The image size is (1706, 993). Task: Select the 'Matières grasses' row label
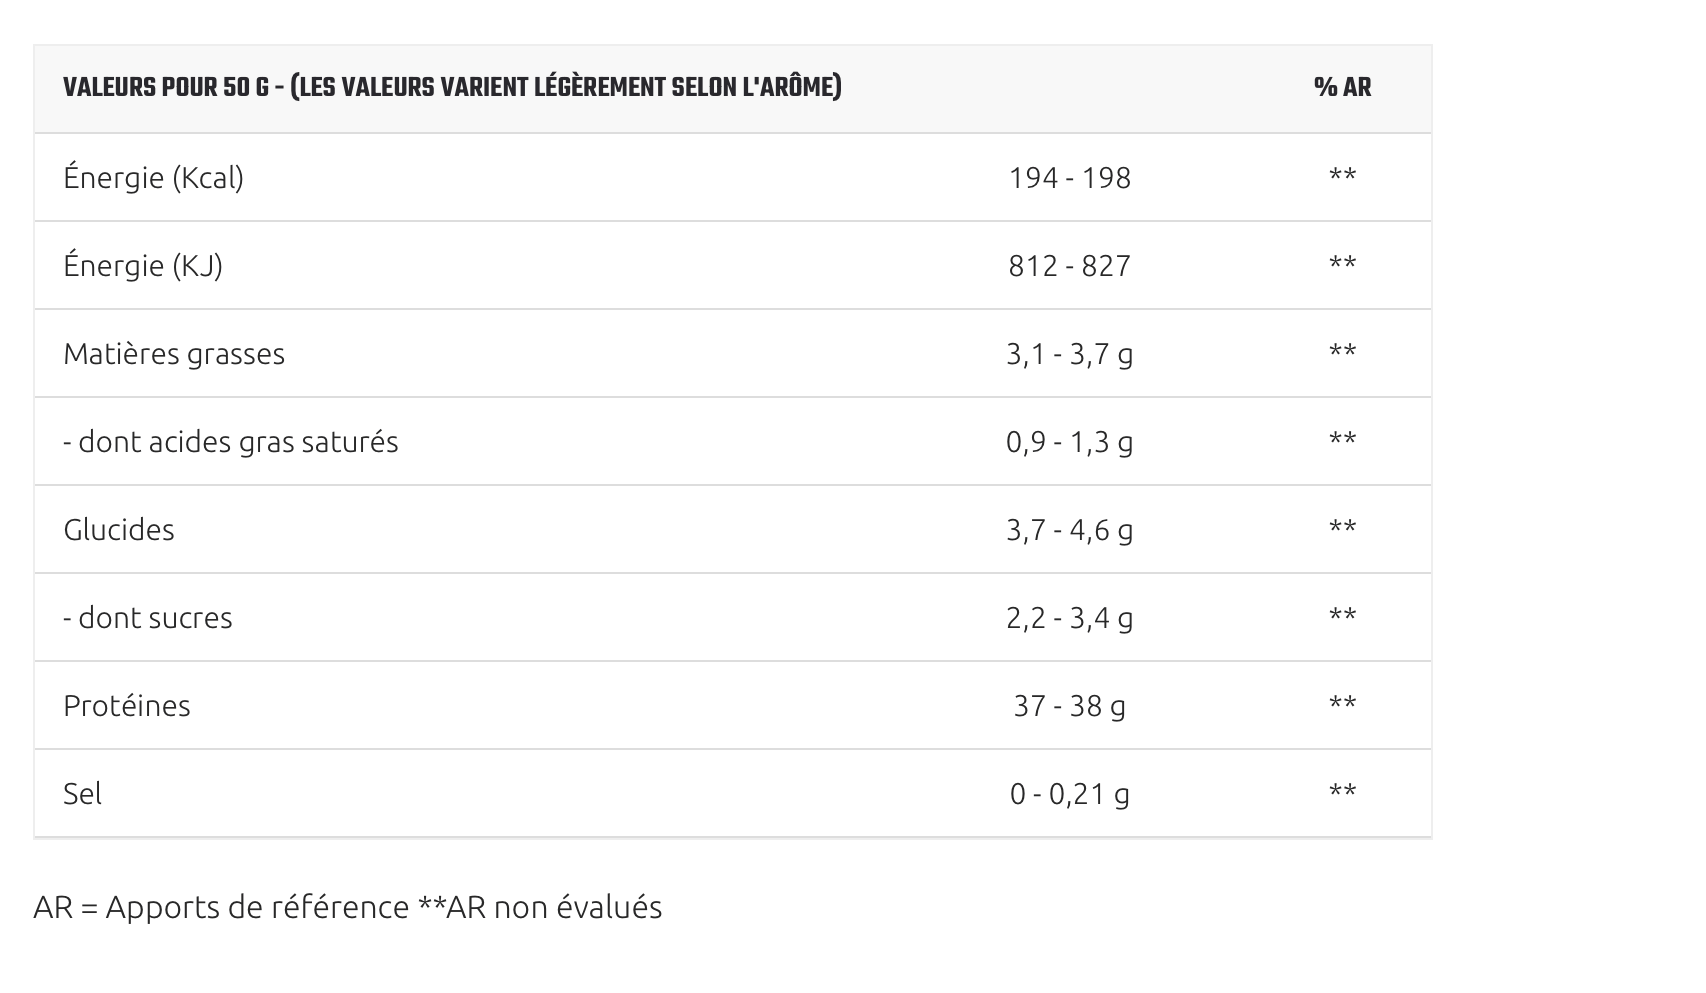(174, 354)
